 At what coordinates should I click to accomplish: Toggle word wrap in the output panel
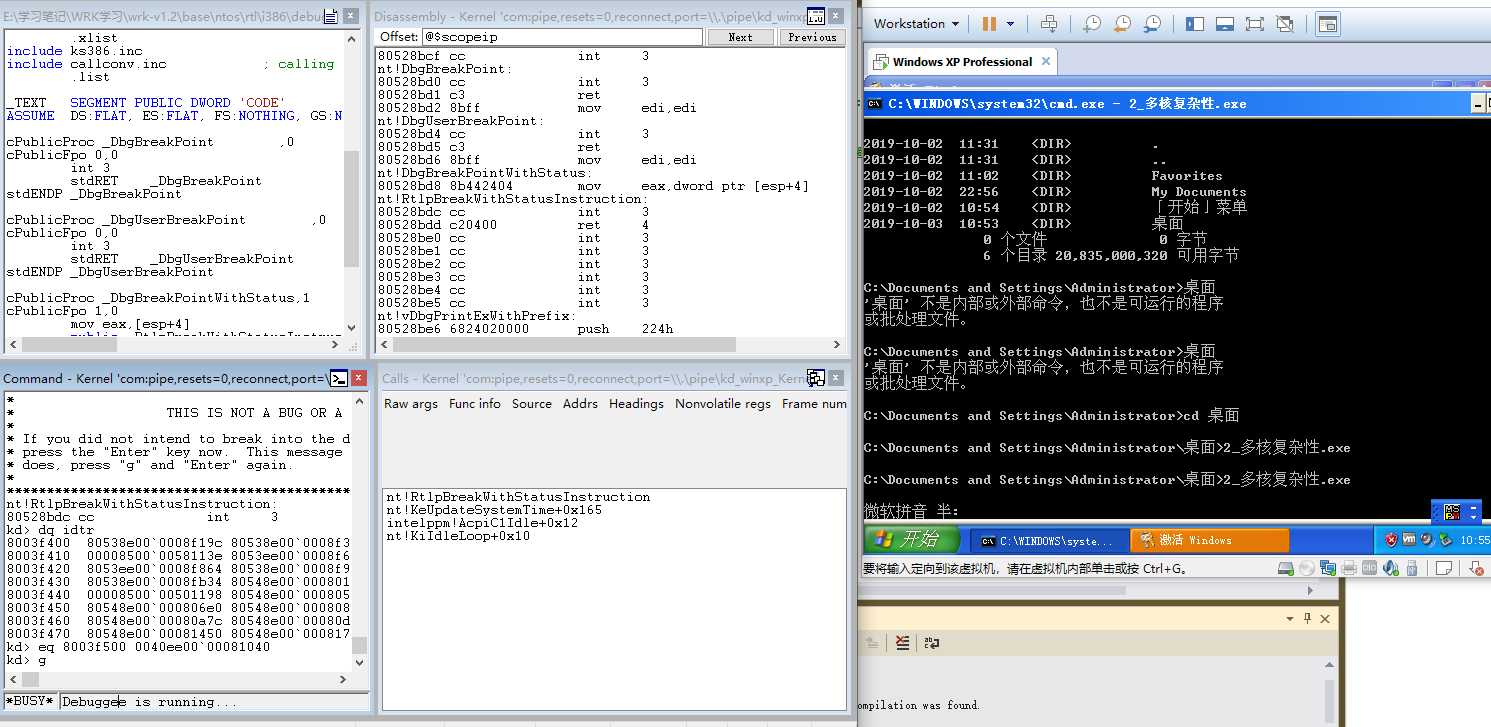(x=931, y=643)
